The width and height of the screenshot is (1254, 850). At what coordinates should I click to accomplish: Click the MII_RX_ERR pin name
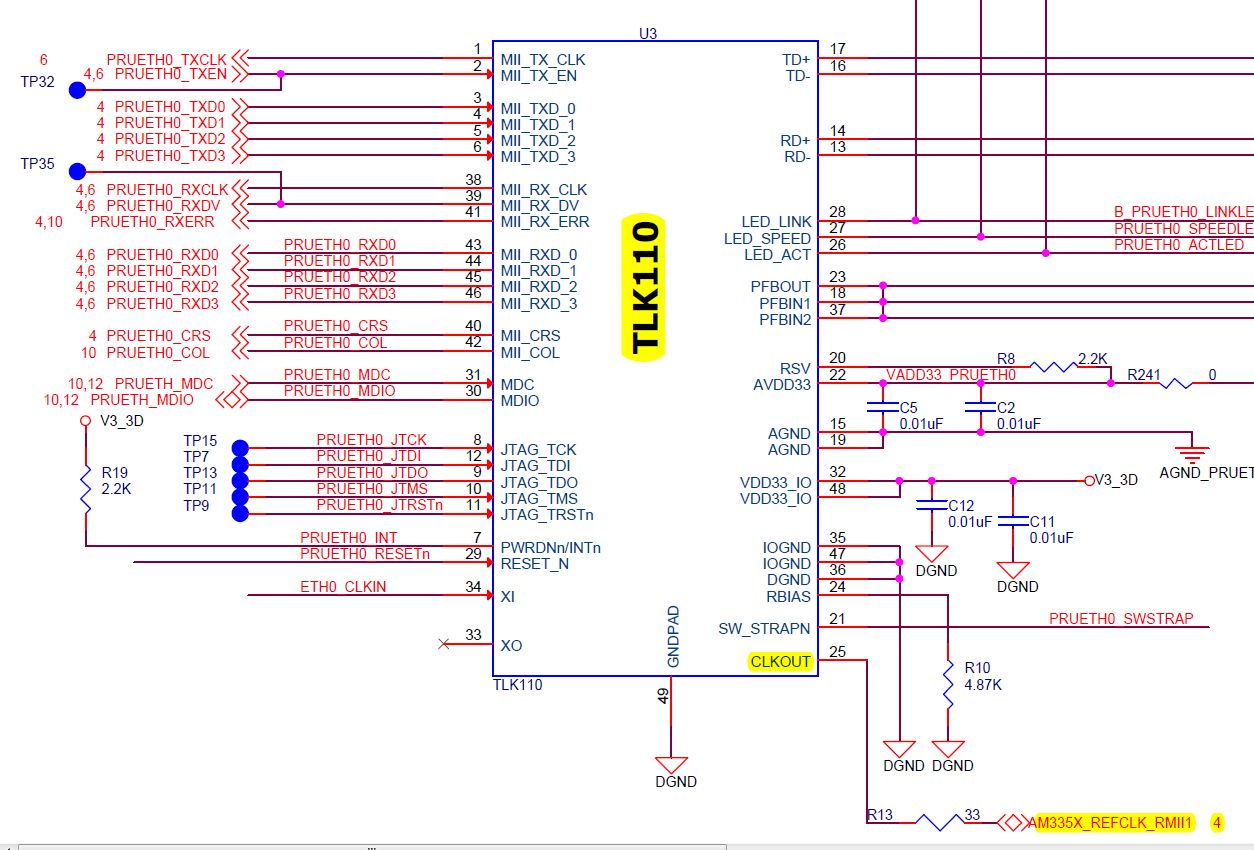[545, 222]
